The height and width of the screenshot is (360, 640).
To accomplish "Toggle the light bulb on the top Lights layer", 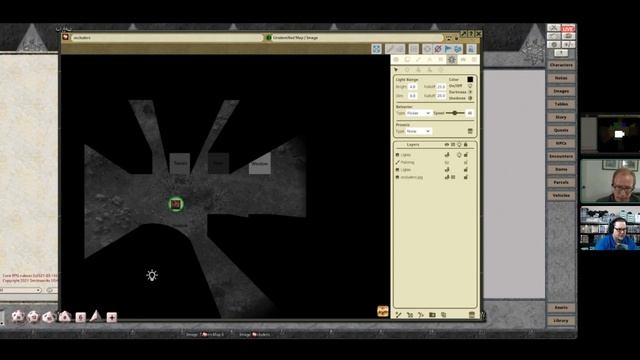I will point(459,155).
